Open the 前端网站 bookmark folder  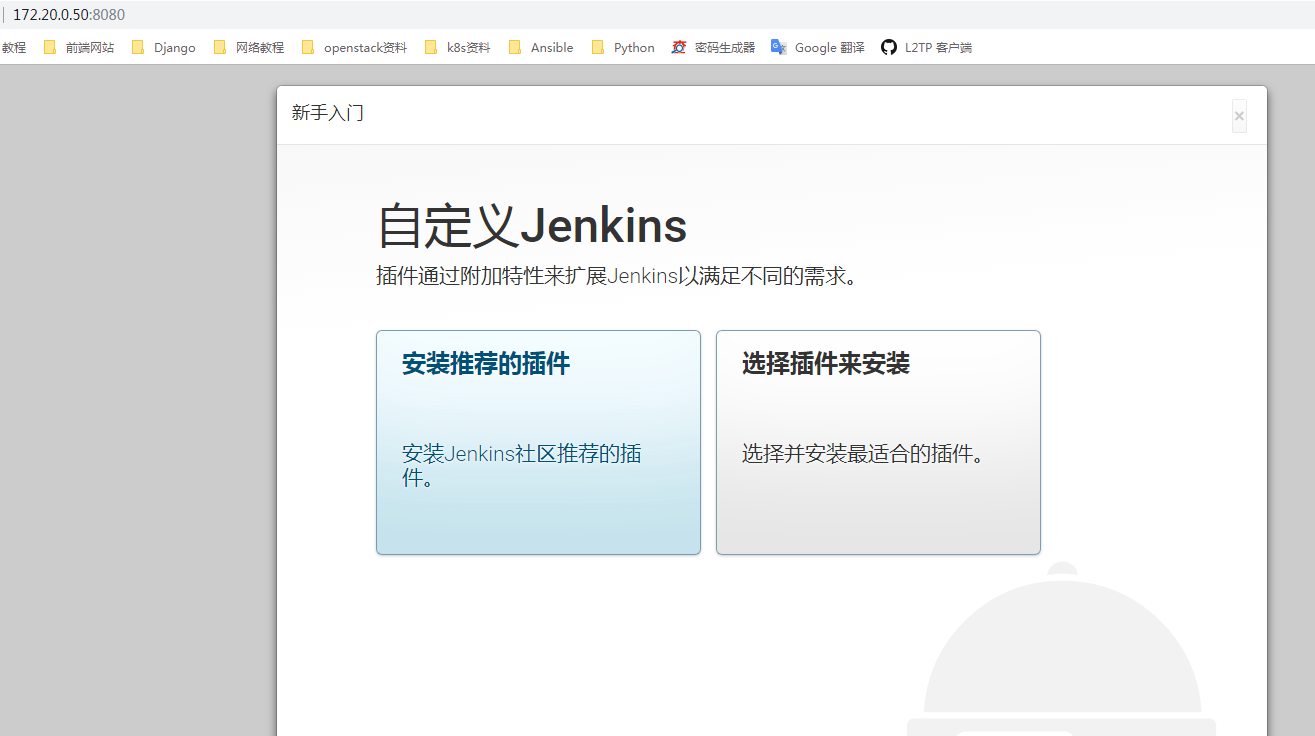[x=79, y=47]
